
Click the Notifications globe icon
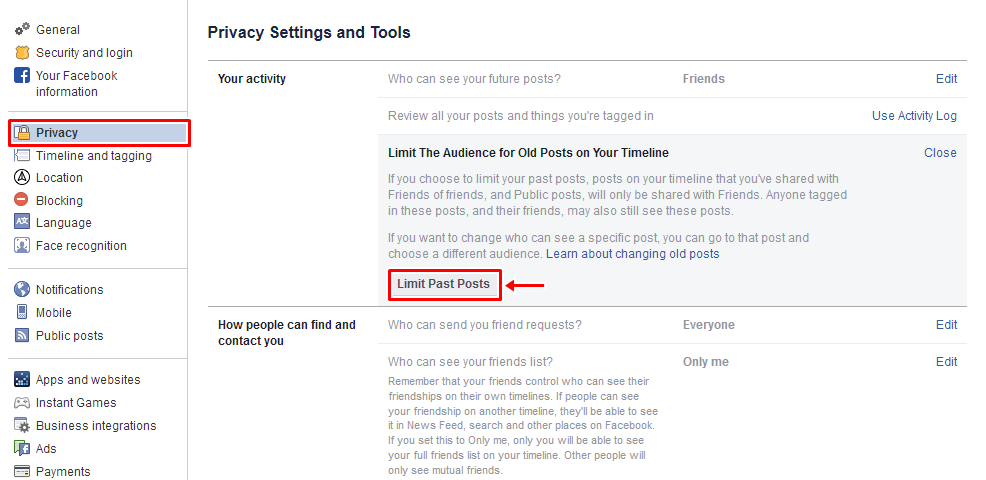tap(22, 289)
